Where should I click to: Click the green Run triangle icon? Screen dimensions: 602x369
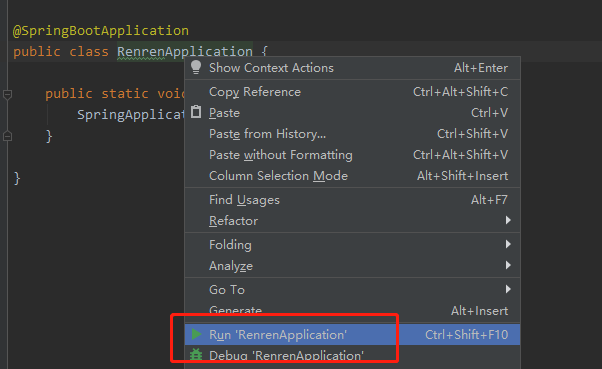click(x=196, y=334)
